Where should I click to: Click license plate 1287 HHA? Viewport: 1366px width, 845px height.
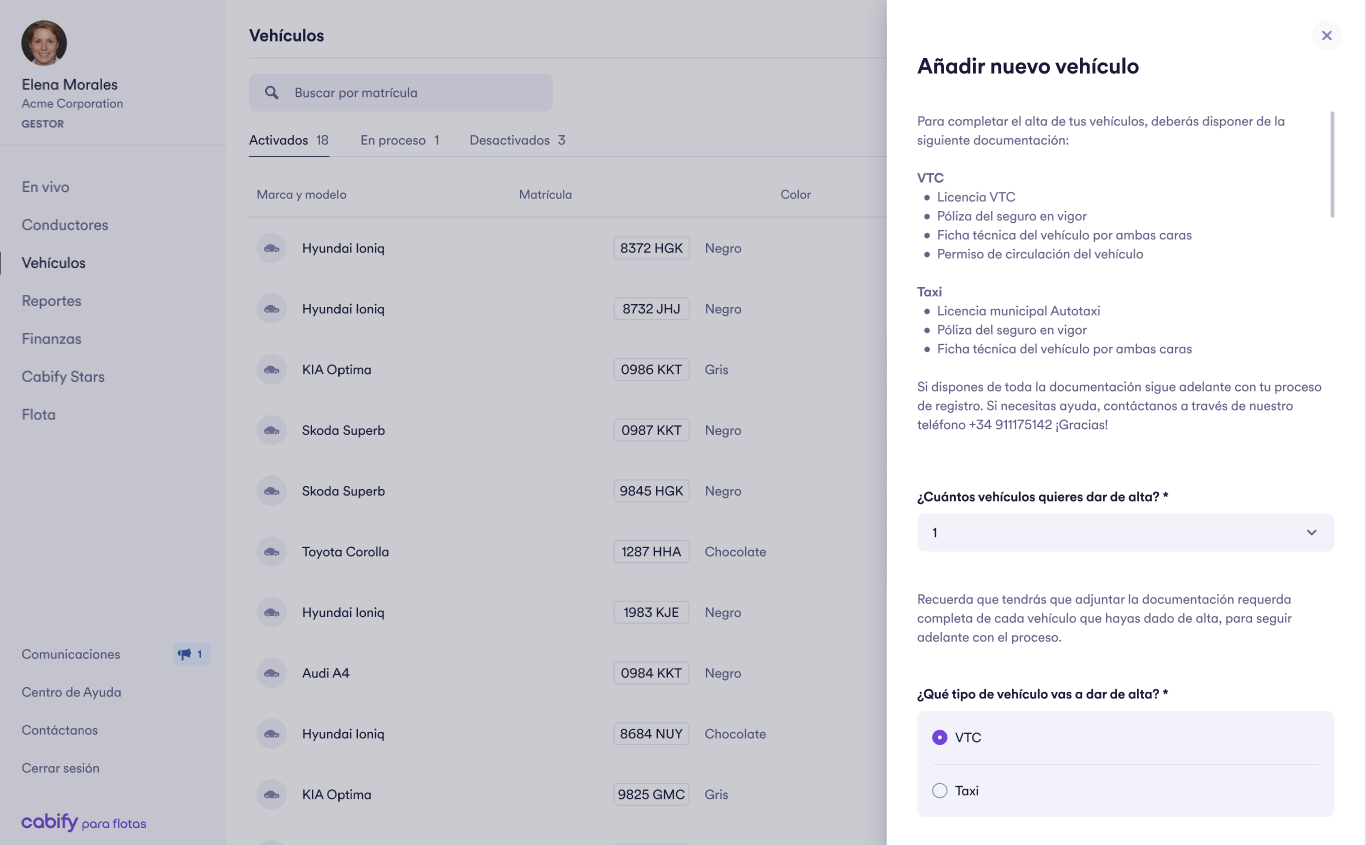652,552
